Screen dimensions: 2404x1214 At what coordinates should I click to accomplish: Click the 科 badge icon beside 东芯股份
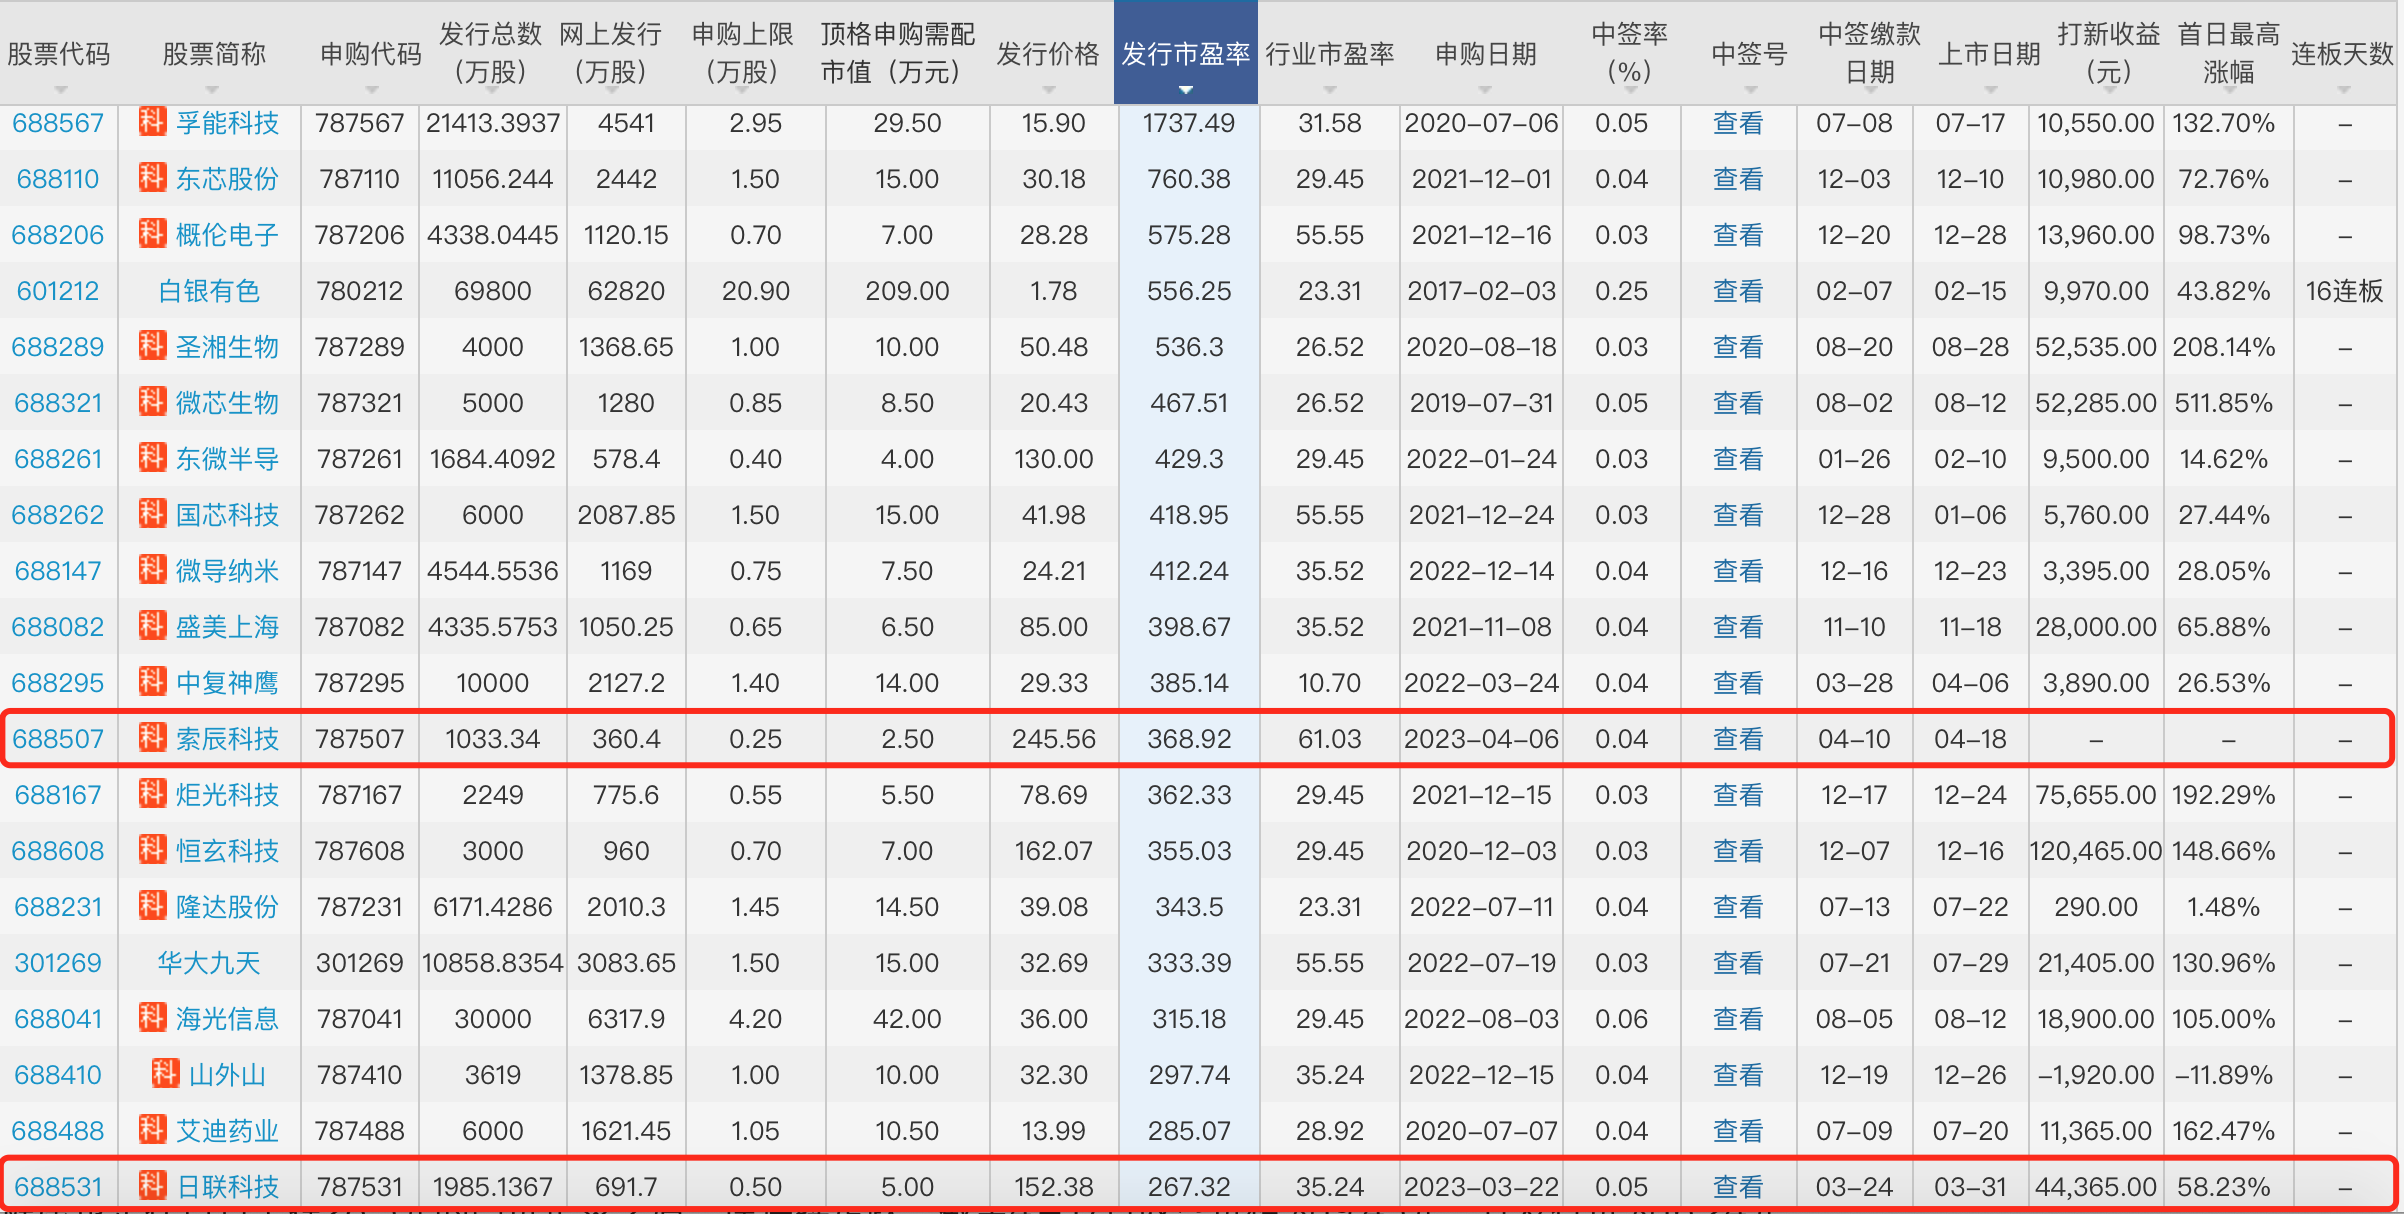click(x=152, y=178)
